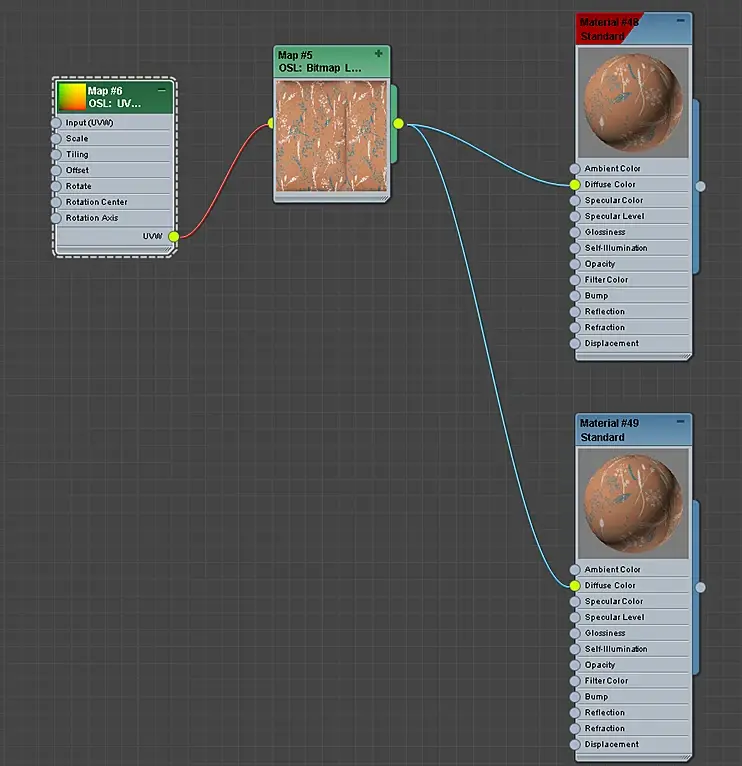This screenshot has height=766, width=742.
Task: Click Ambient Color socket on Material #49
Action: click(575, 570)
